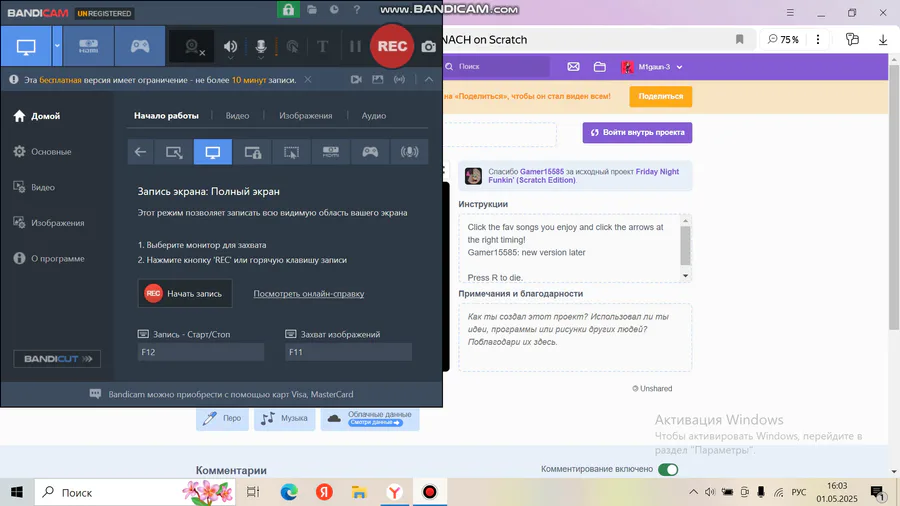Dismiss the free version limit notice

308,80
